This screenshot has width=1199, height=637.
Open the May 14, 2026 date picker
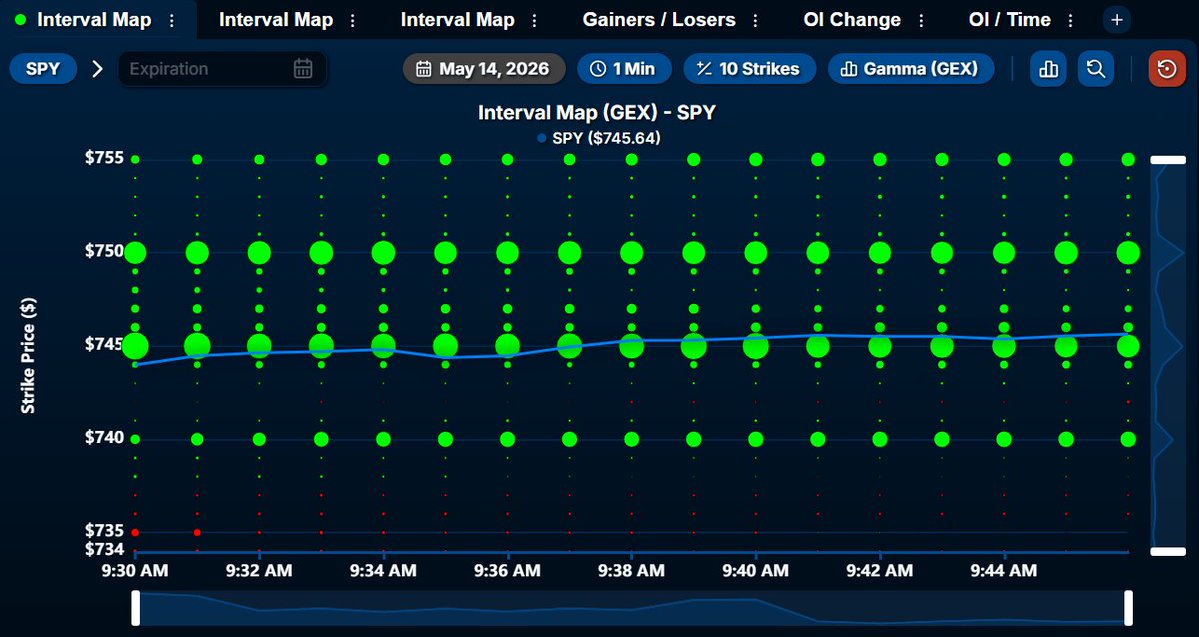484,69
